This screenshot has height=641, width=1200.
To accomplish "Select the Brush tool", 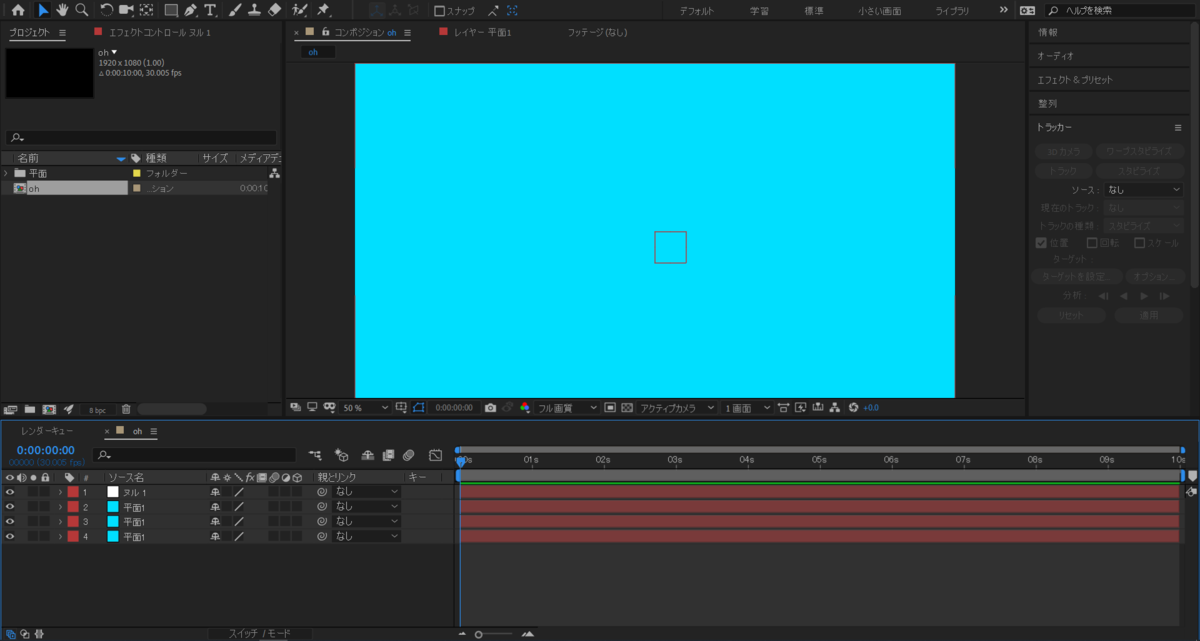I will tap(235, 10).
